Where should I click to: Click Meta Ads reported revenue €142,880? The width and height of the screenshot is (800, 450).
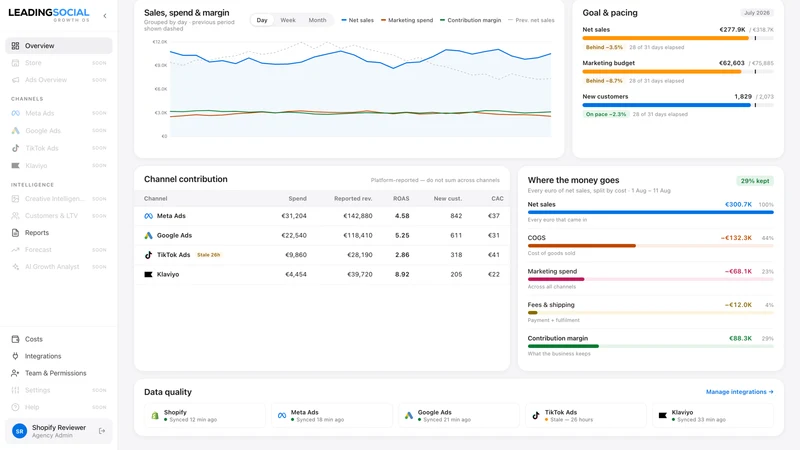358,216
